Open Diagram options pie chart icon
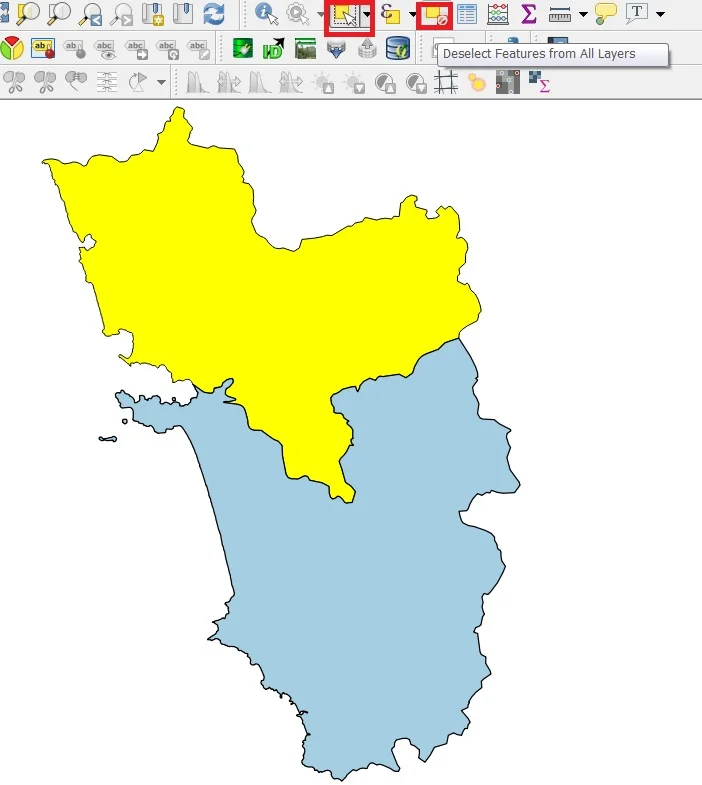This screenshot has height=785, width=702. [12, 48]
